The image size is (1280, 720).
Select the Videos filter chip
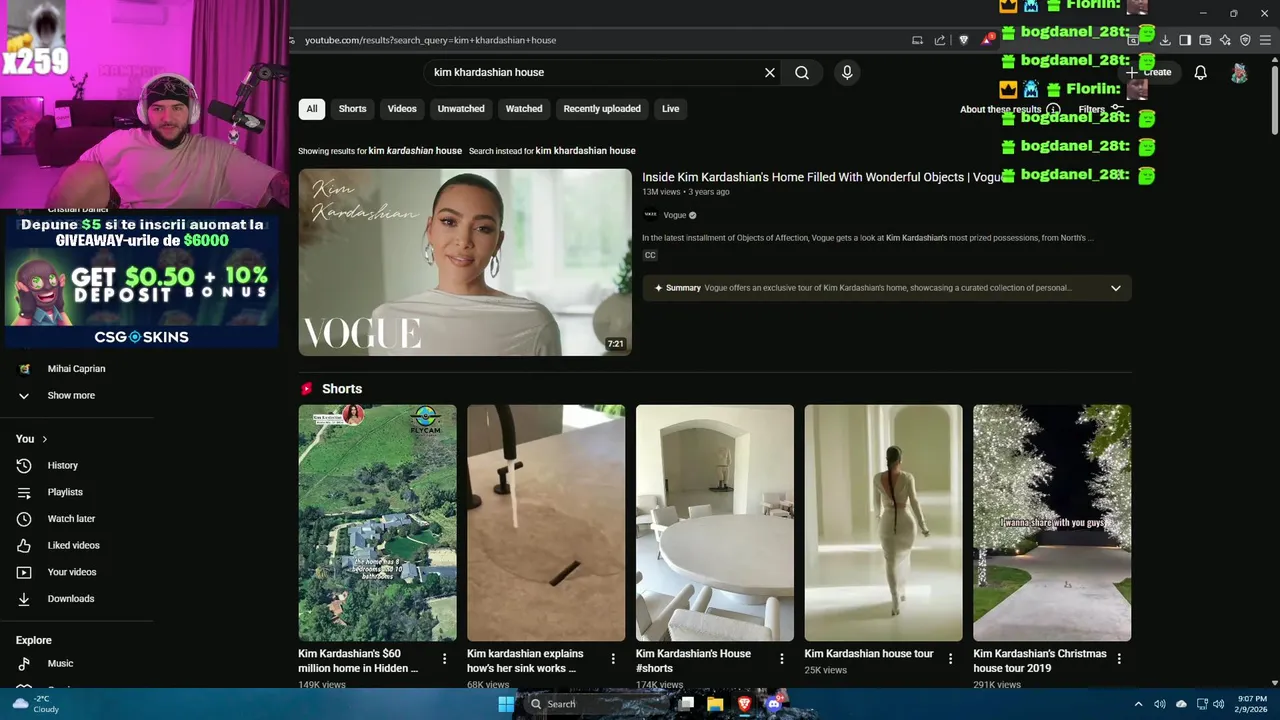pyautogui.click(x=402, y=109)
